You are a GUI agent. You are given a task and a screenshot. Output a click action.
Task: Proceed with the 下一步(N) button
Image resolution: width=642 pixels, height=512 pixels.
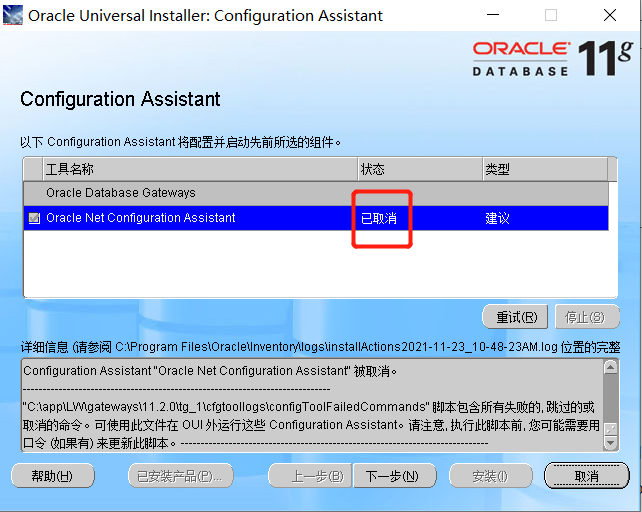click(x=395, y=476)
